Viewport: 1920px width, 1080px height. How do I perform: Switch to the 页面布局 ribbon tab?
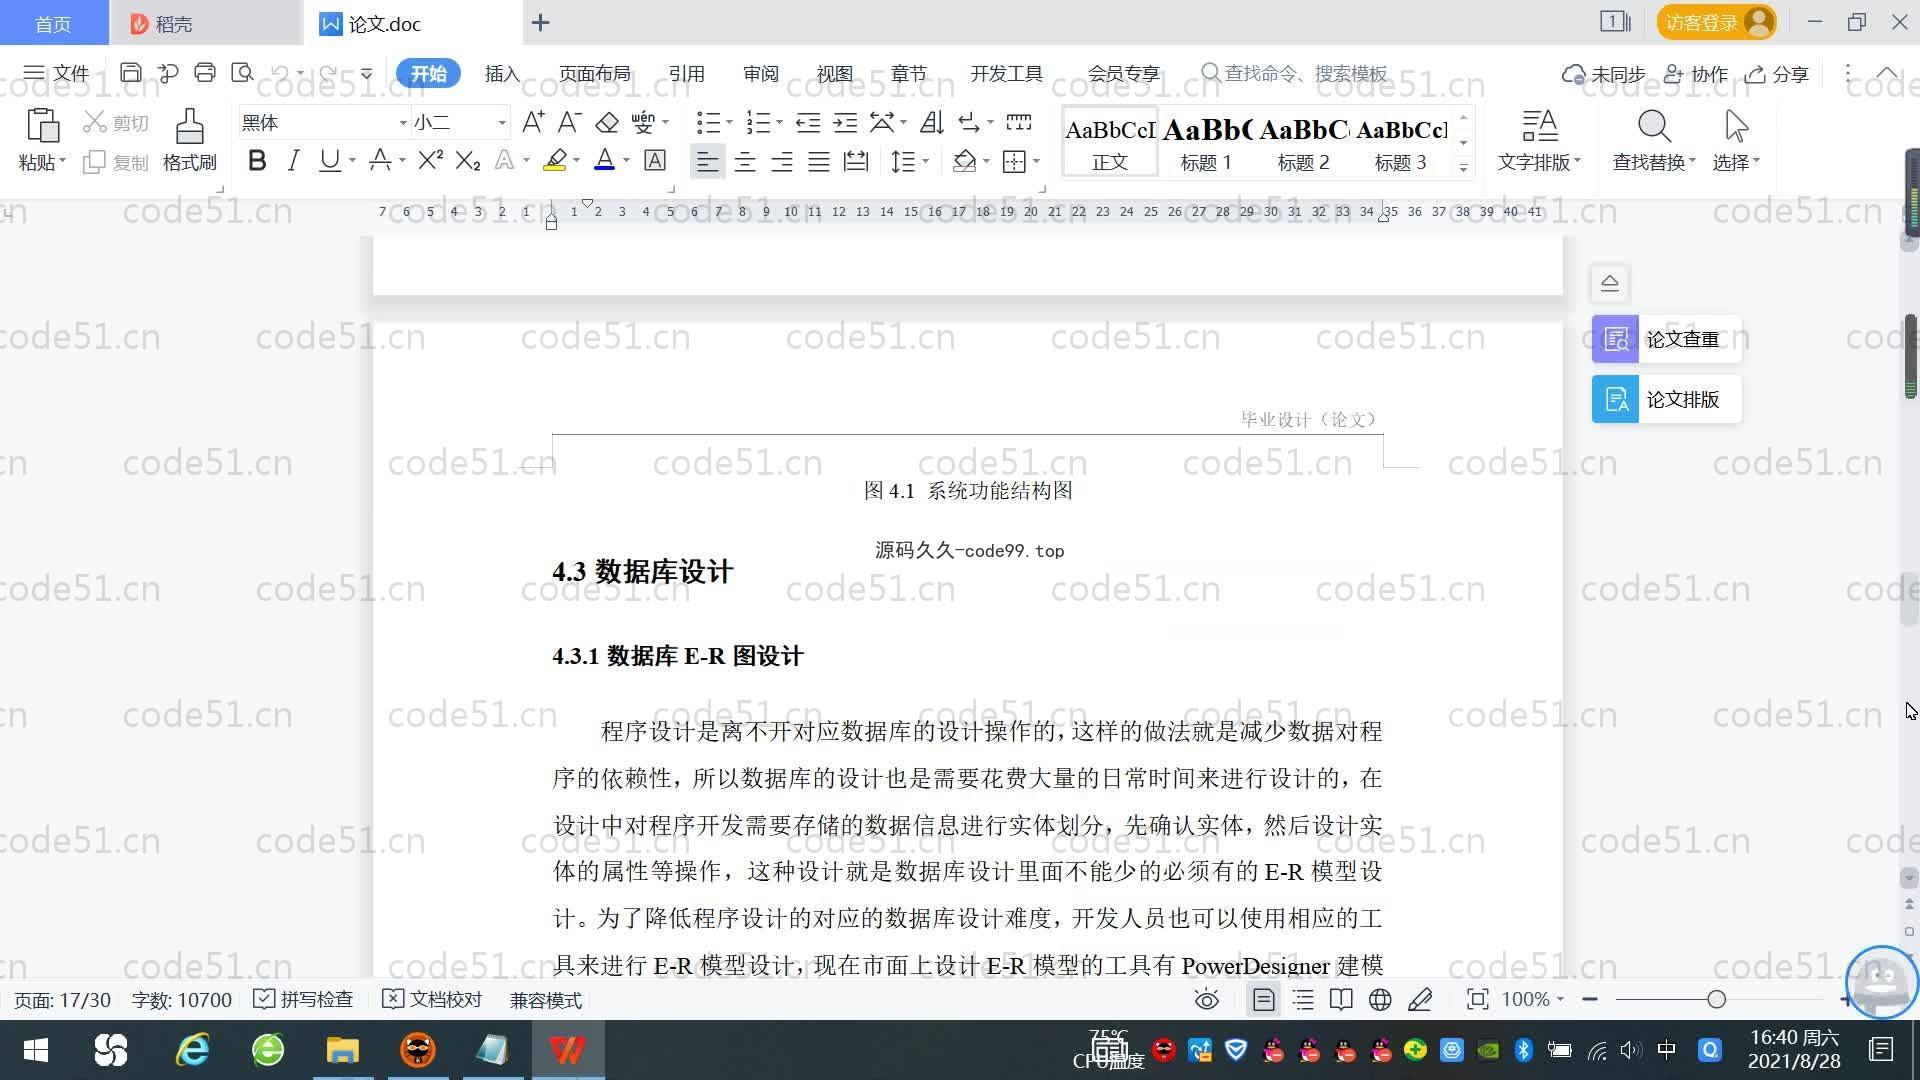[x=594, y=73]
